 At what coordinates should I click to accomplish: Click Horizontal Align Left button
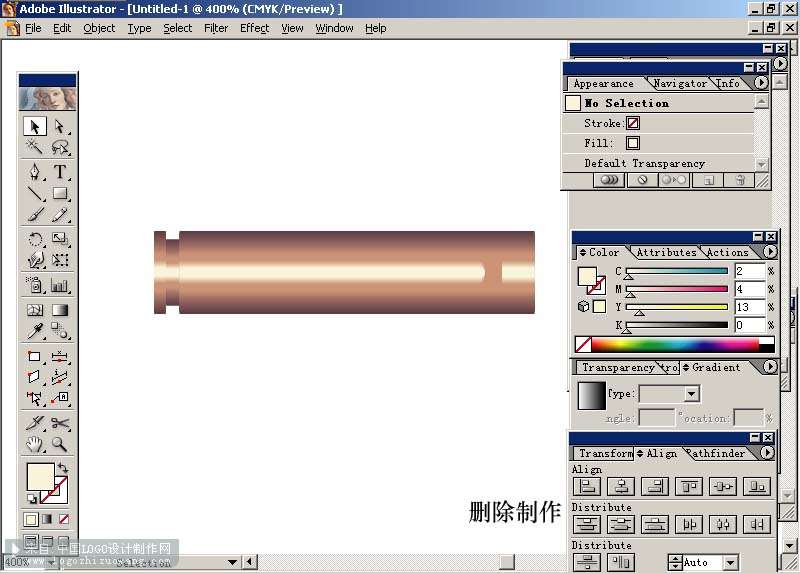coord(587,486)
